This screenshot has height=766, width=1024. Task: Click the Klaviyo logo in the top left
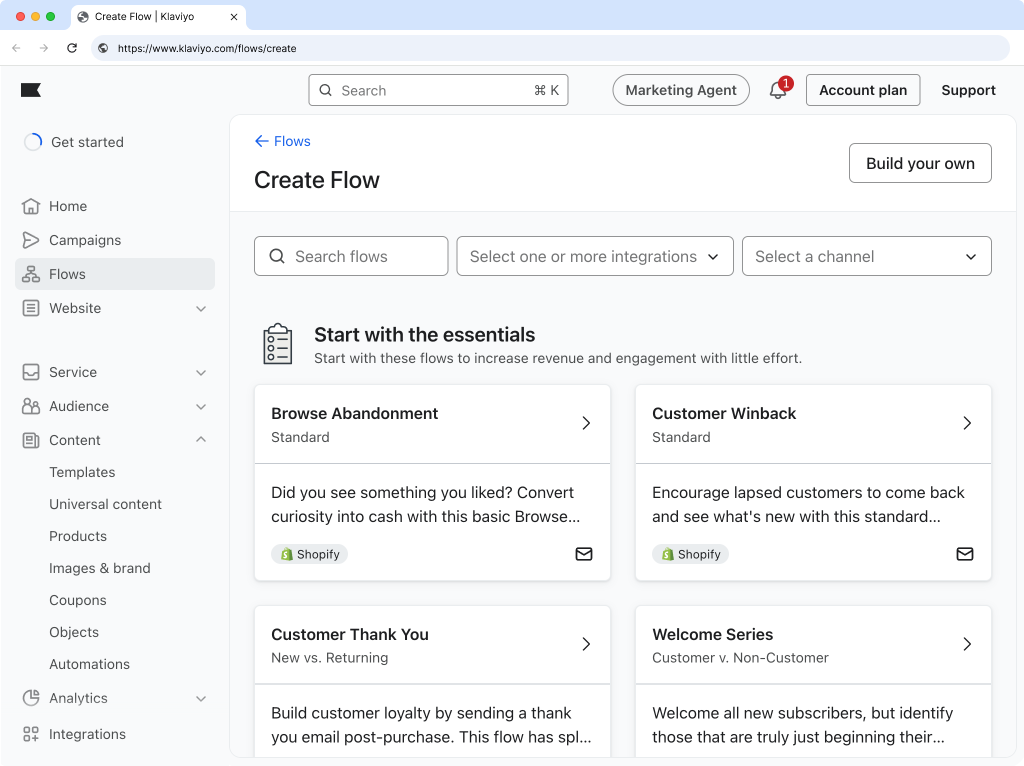tap(31, 90)
